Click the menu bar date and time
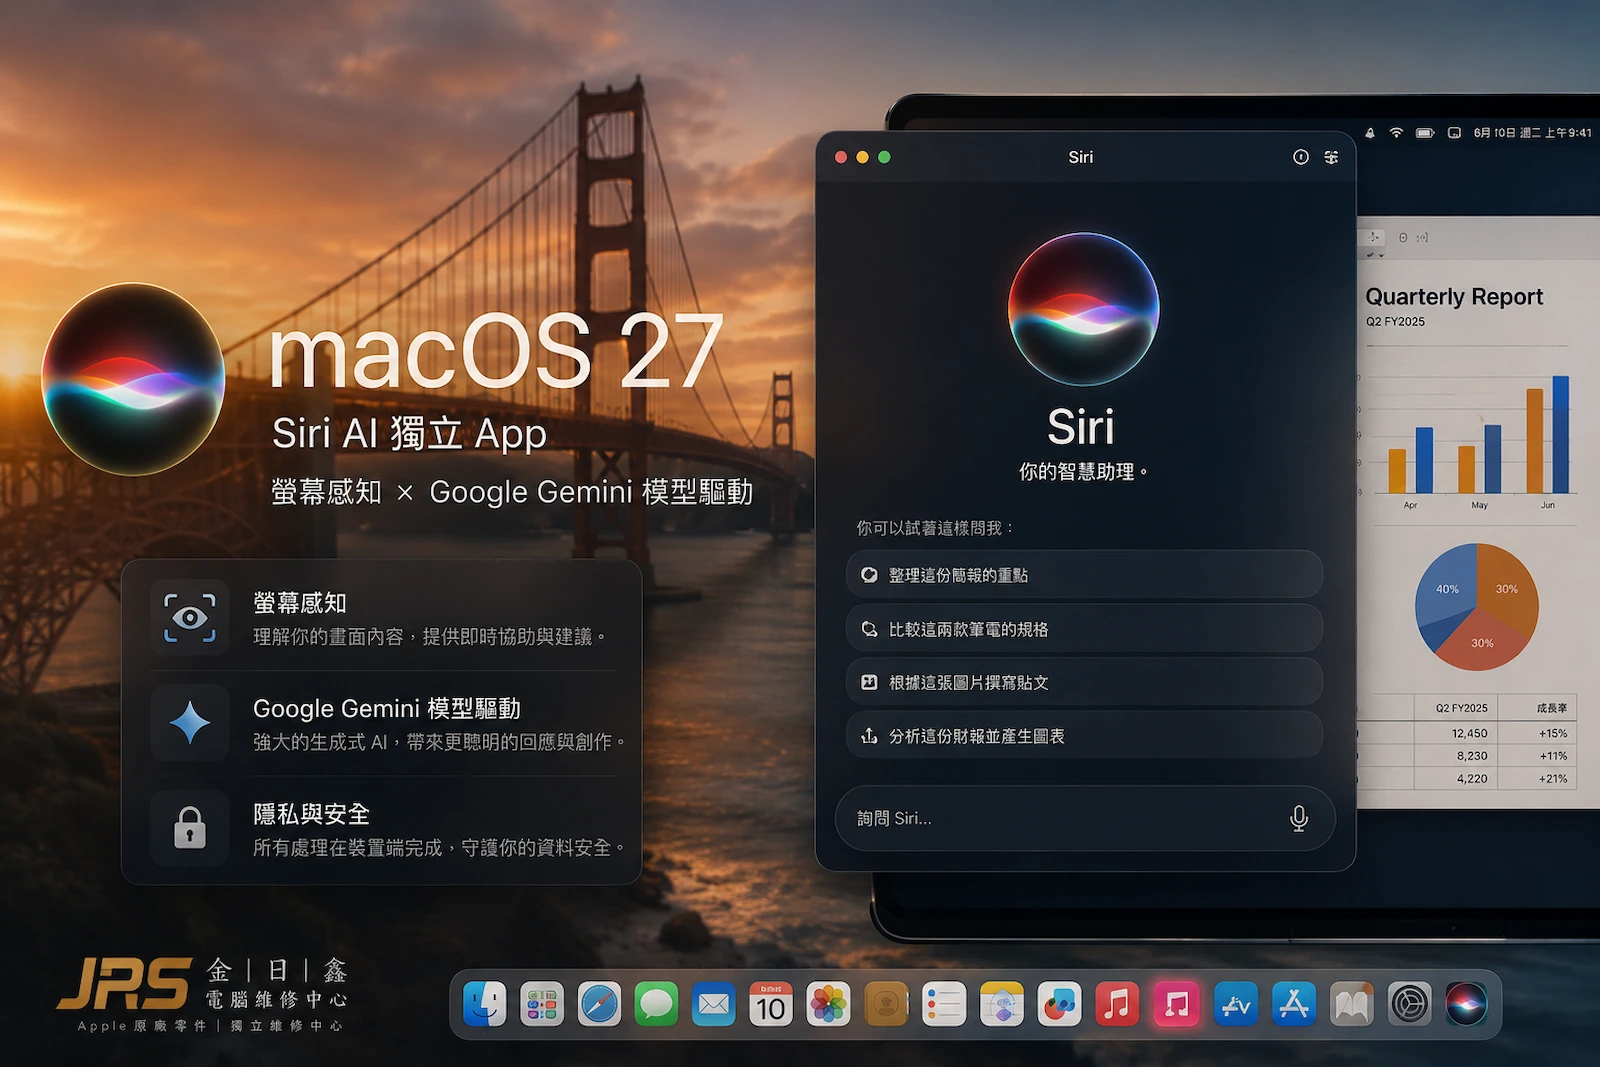The width and height of the screenshot is (1600, 1067). 1532,133
